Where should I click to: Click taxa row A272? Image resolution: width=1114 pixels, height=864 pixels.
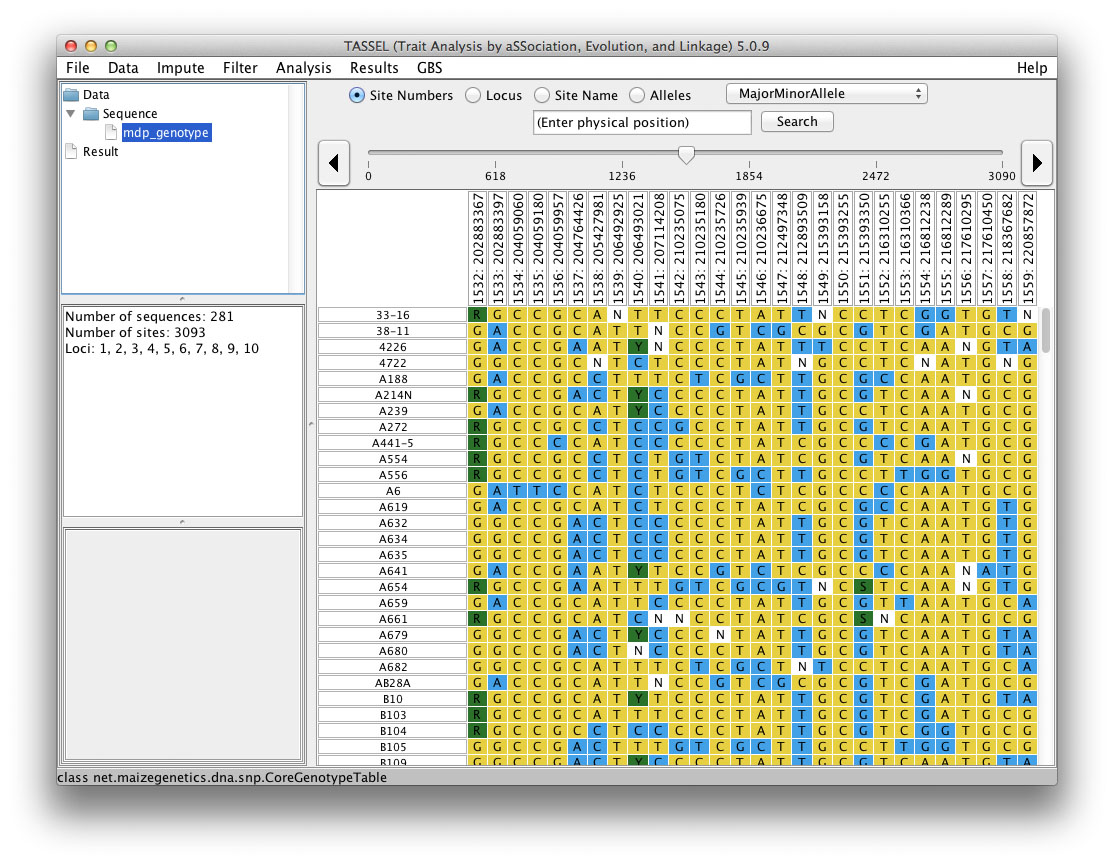coord(392,427)
